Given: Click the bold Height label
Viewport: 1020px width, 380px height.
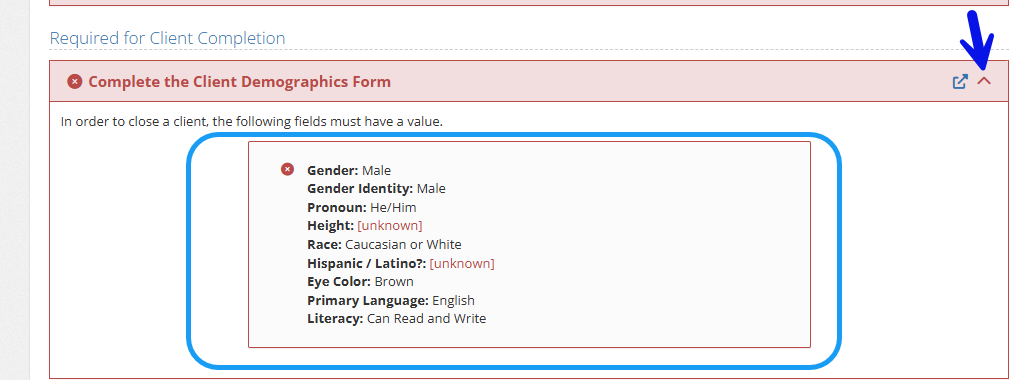Looking at the screenshot, I should point(330,226).
